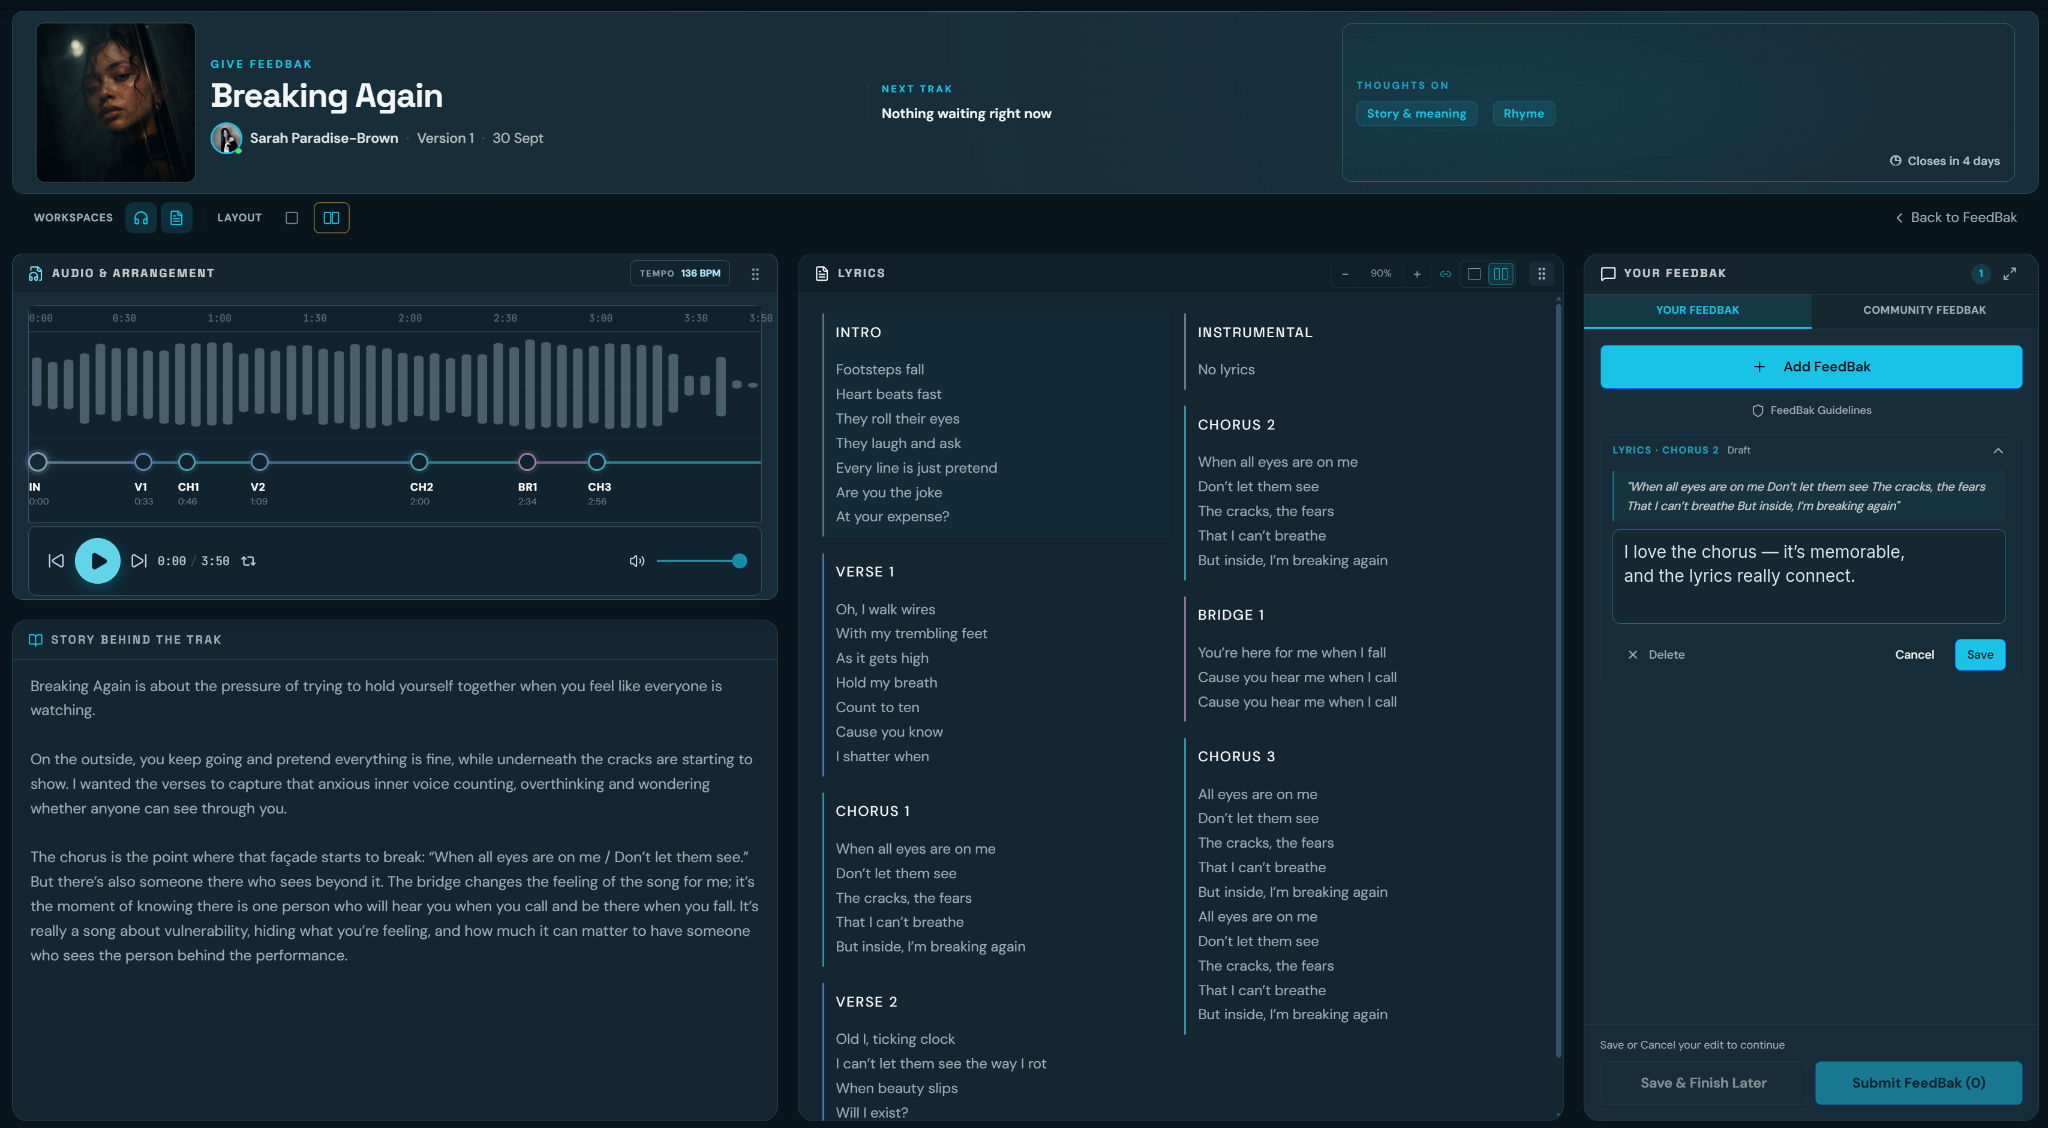Open the Community Feedback tab

1924,311
